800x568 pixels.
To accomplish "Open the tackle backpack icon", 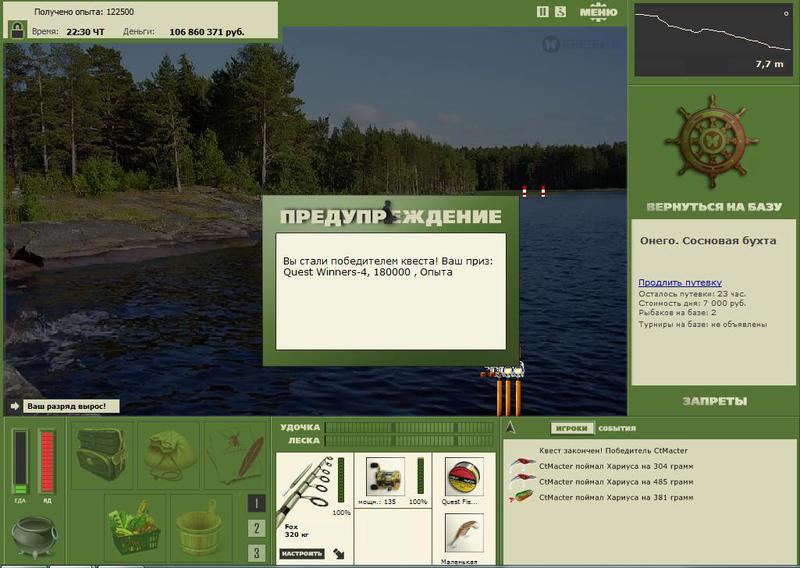I will tap(102, 454).
